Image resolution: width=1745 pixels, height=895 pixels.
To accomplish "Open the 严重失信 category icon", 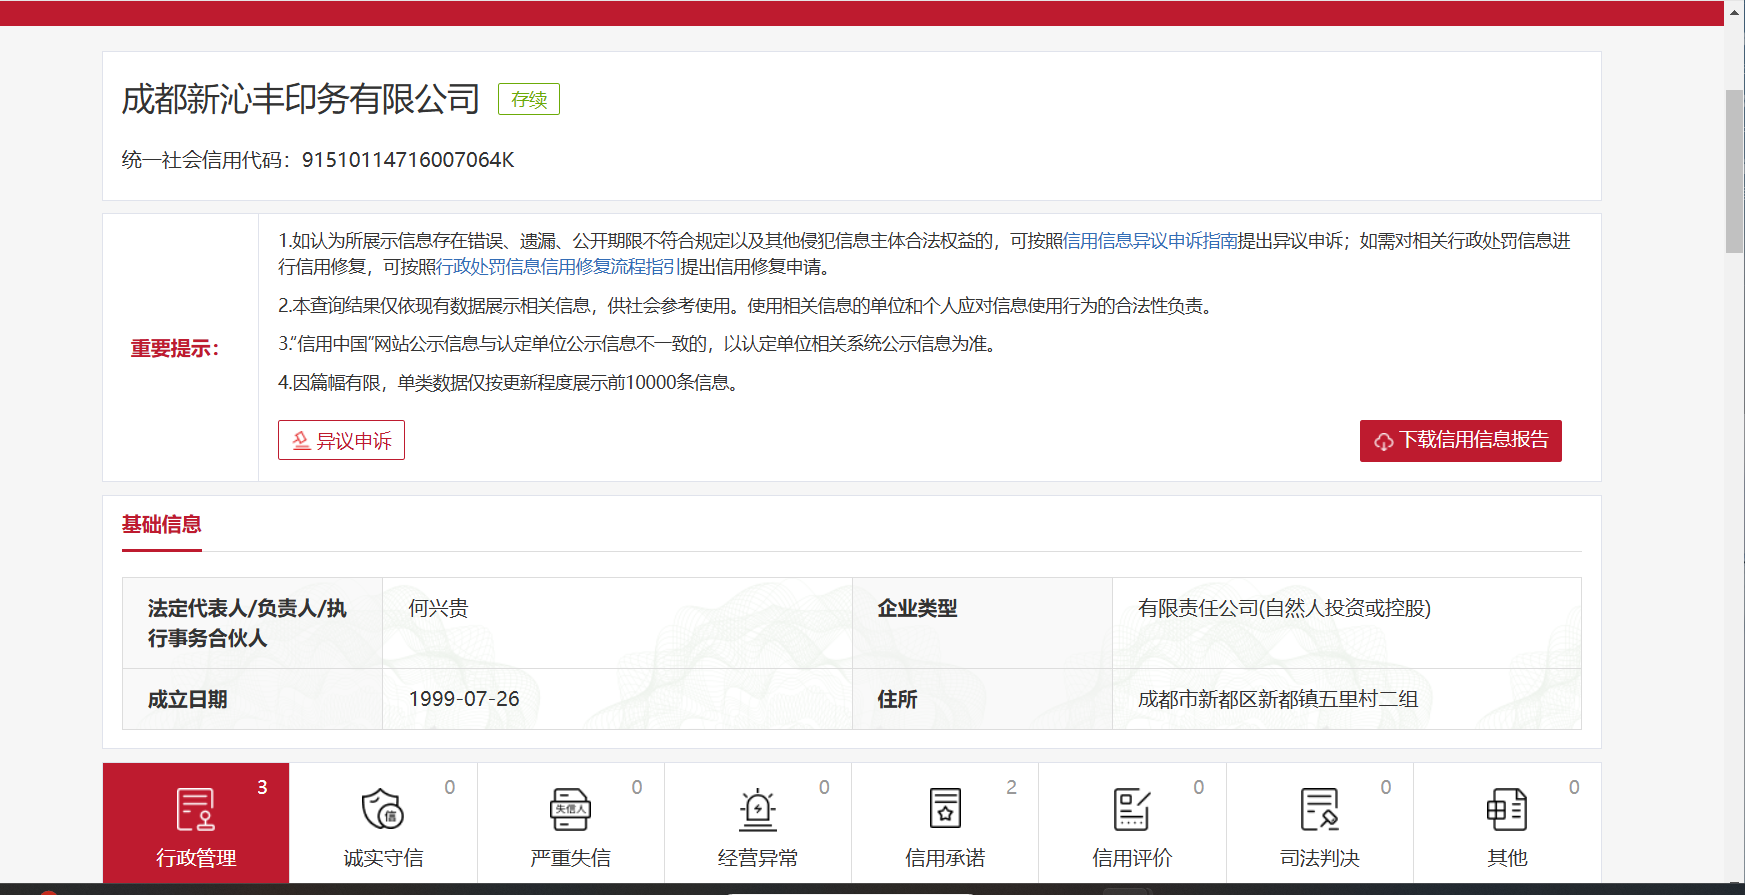I will tap(570, 810).
